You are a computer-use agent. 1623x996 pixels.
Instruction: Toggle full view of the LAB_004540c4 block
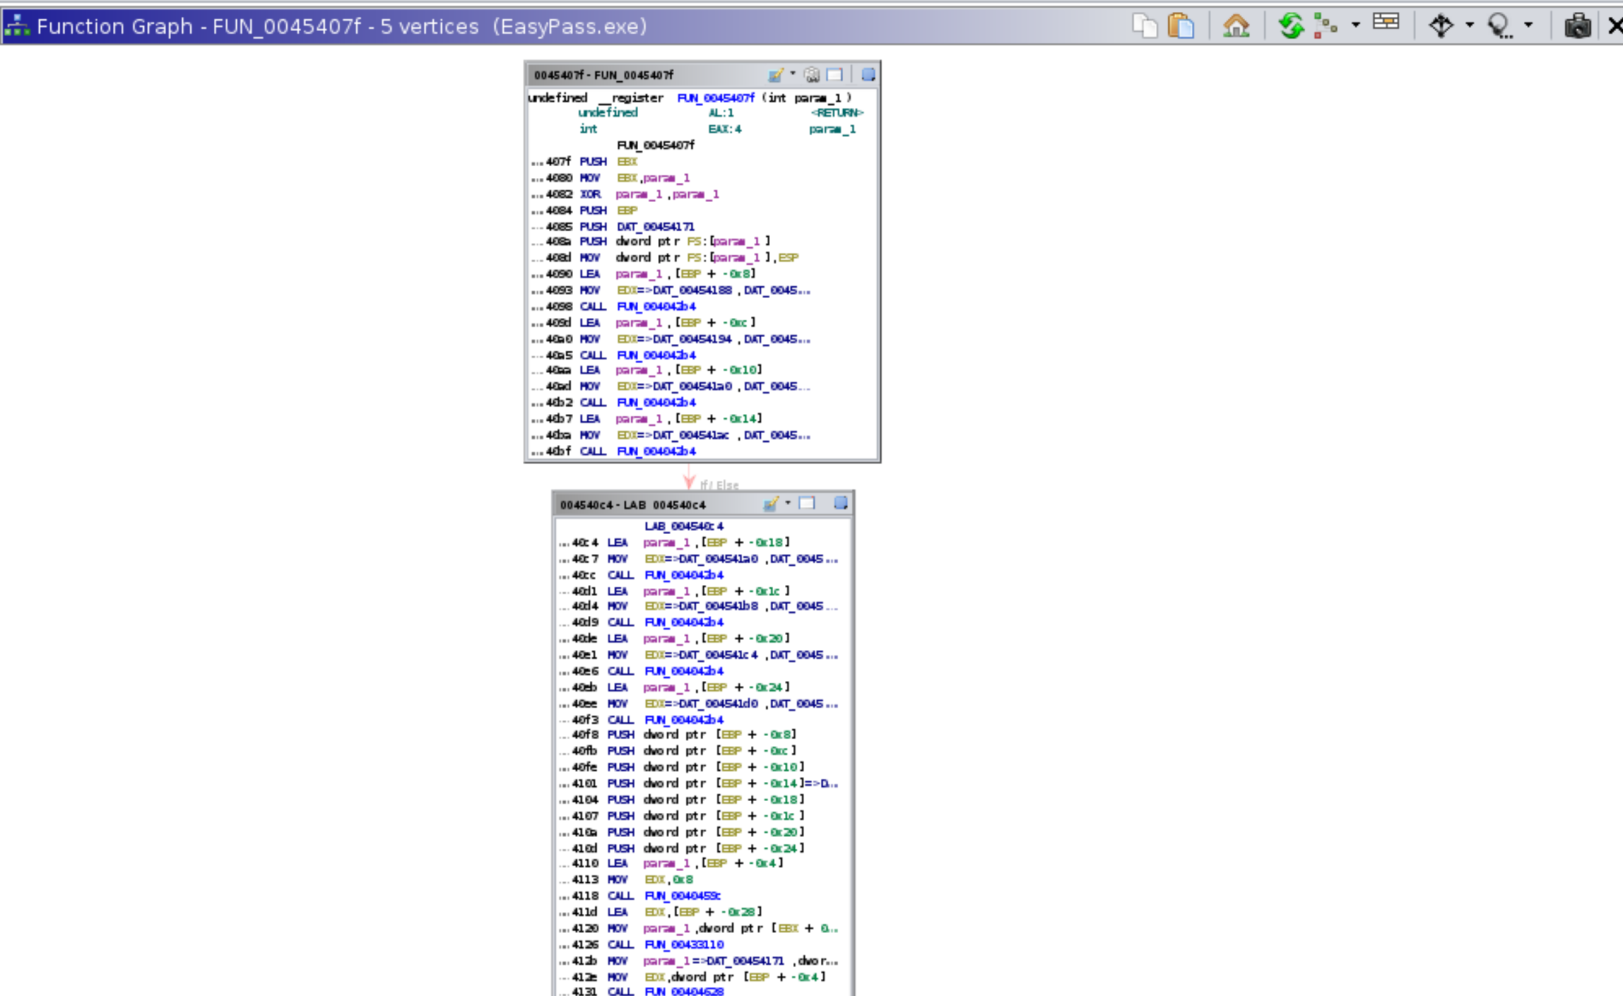[807, 504]
